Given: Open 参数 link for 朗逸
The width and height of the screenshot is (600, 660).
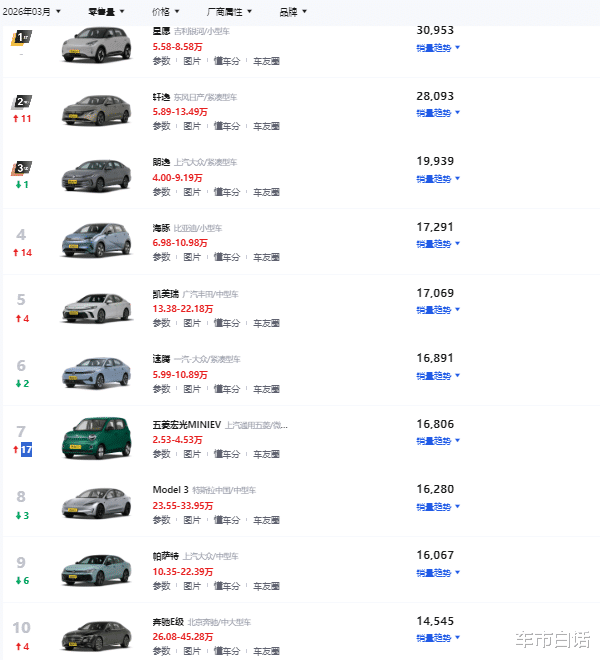Looking at the screenshot, I should tap(162, 192).
